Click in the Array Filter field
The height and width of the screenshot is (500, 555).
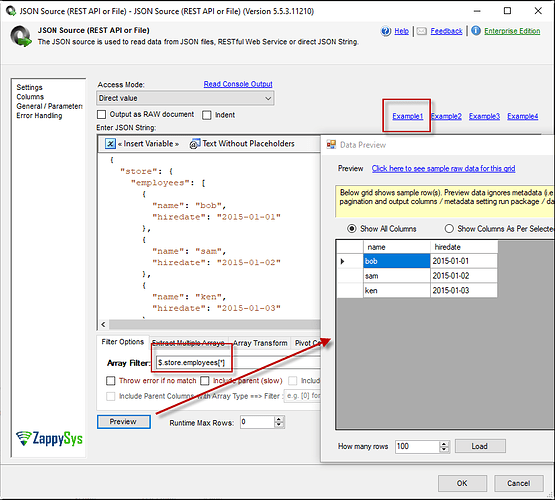coord(238,363)
